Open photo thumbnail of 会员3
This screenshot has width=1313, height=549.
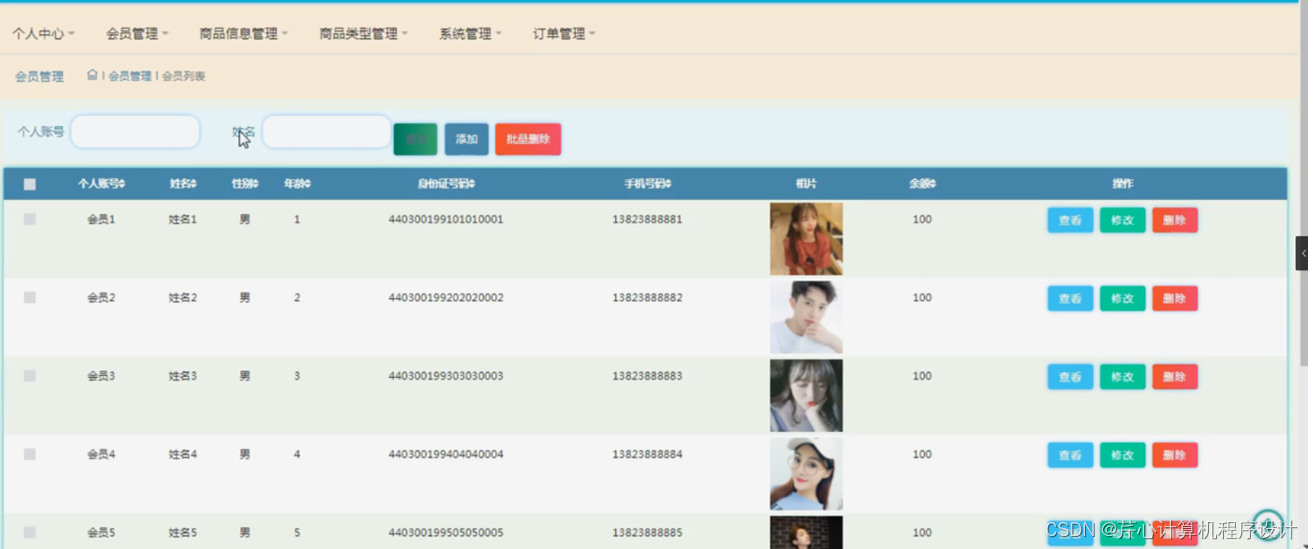(806, 396)
